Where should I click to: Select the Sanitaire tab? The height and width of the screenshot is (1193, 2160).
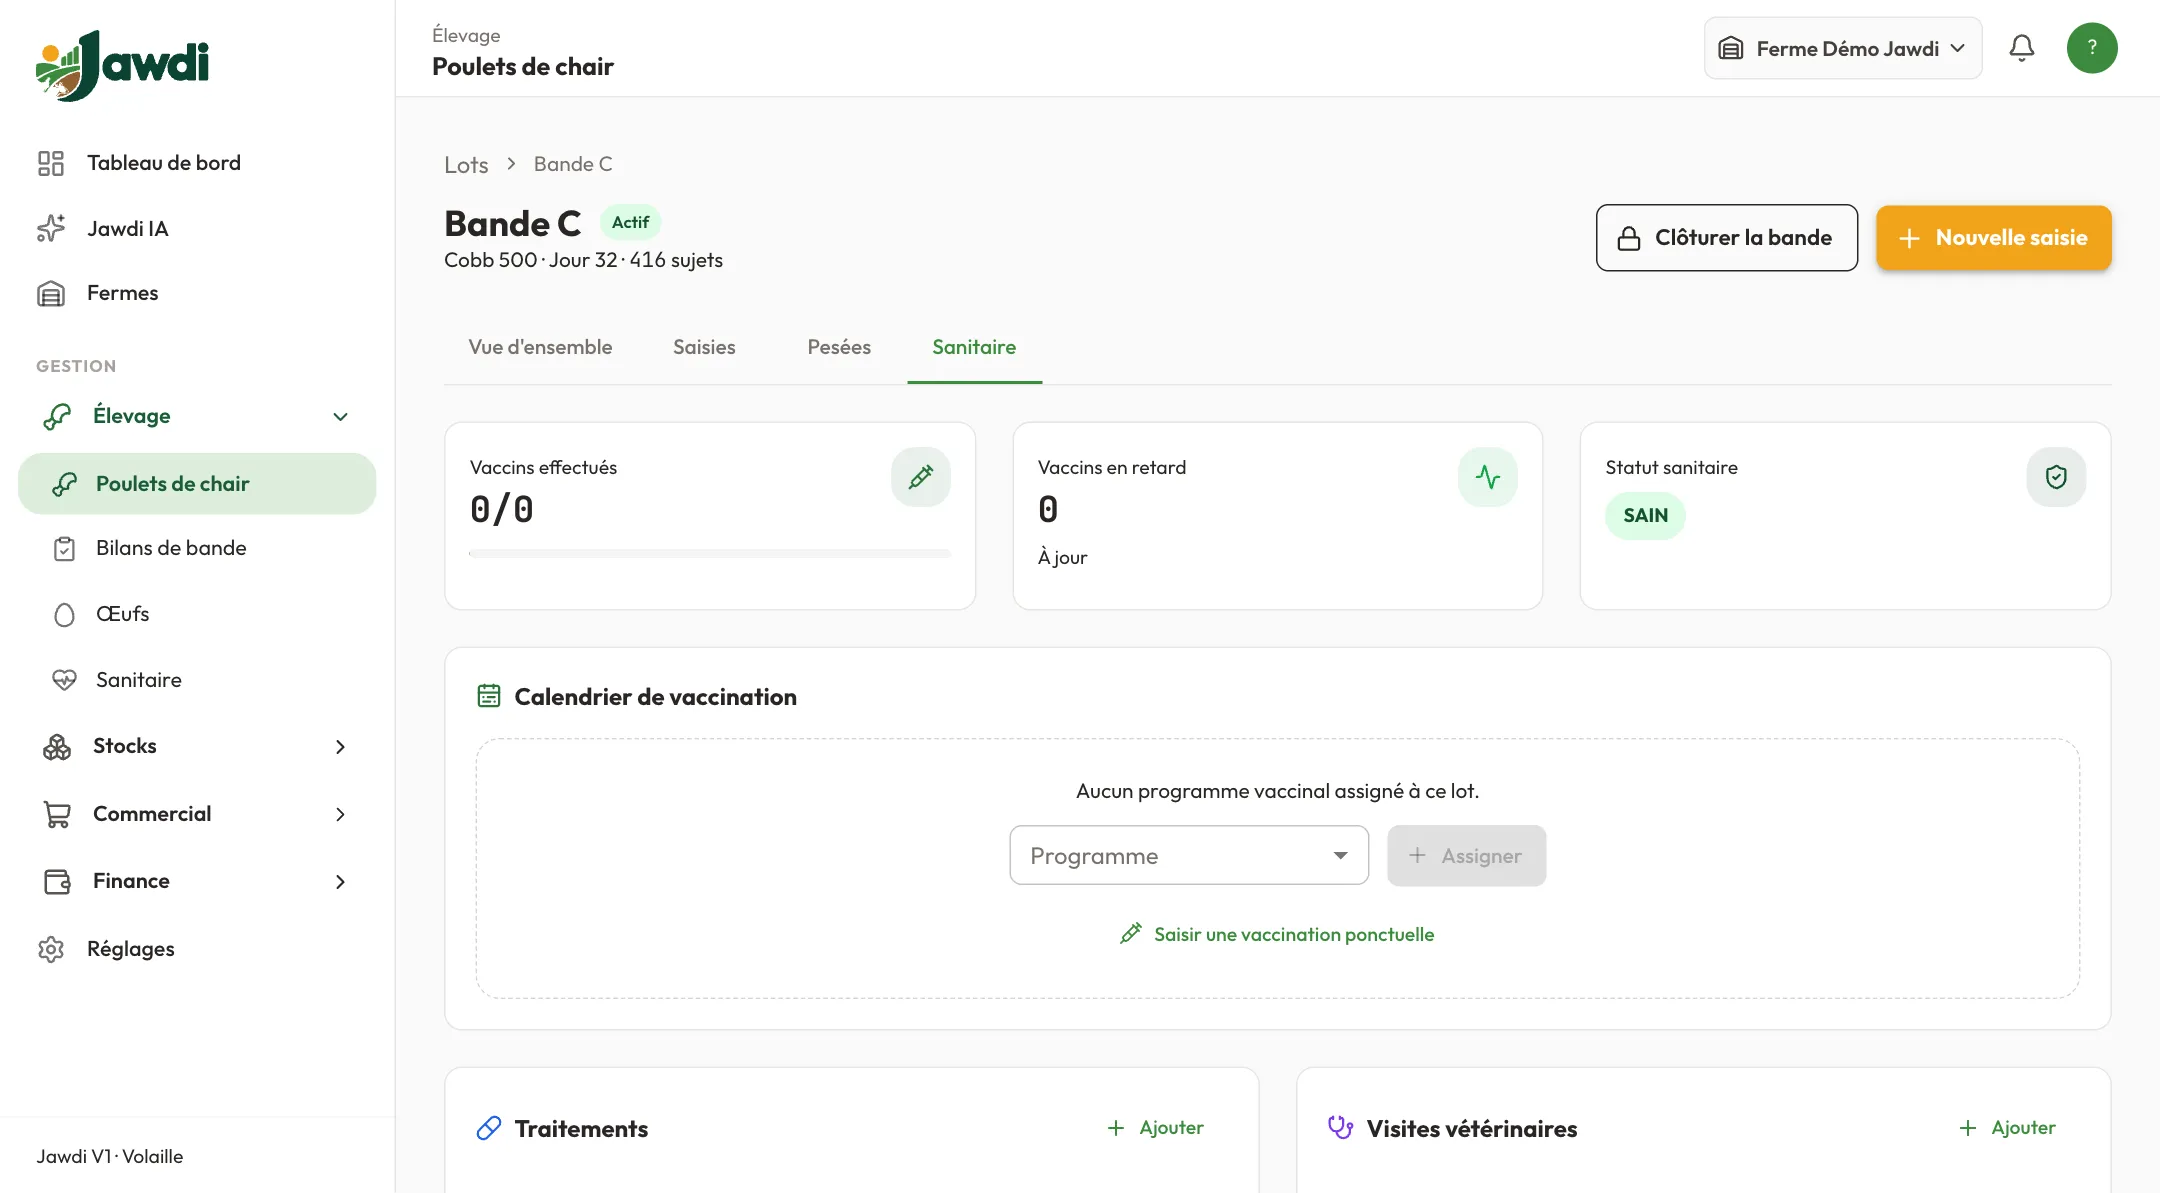point(974,347)
